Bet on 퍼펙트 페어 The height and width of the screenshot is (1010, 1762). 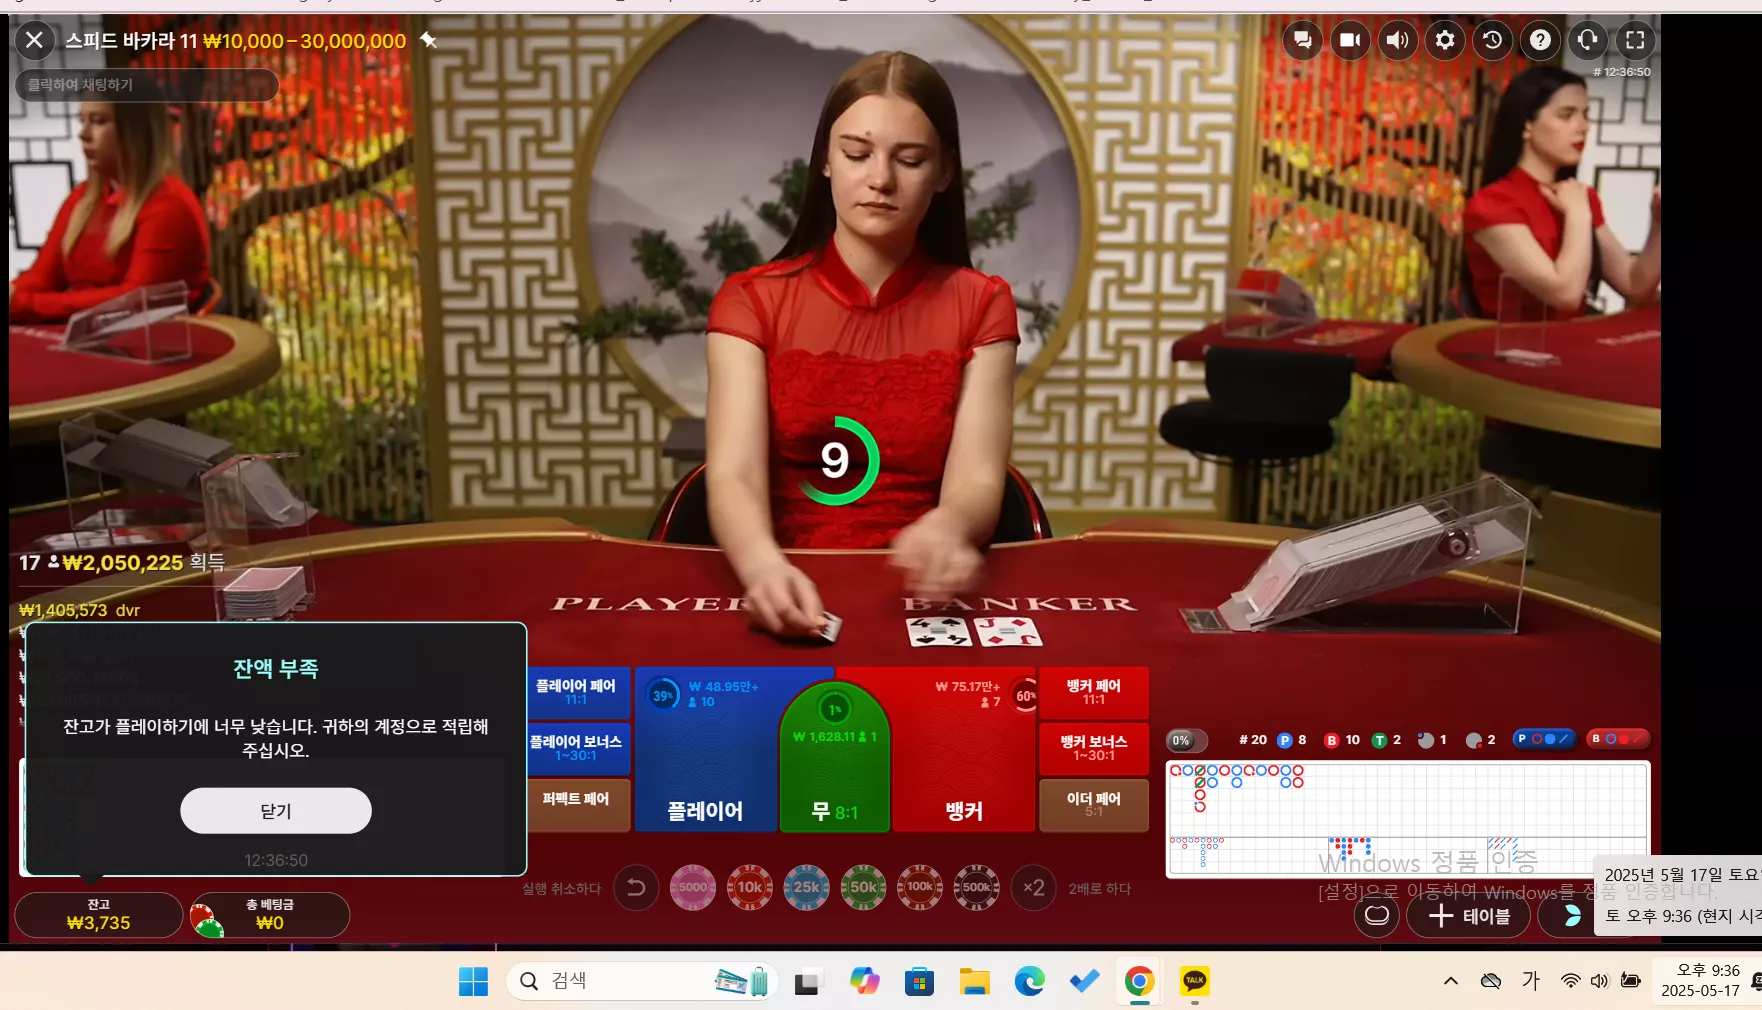point(577,804)
